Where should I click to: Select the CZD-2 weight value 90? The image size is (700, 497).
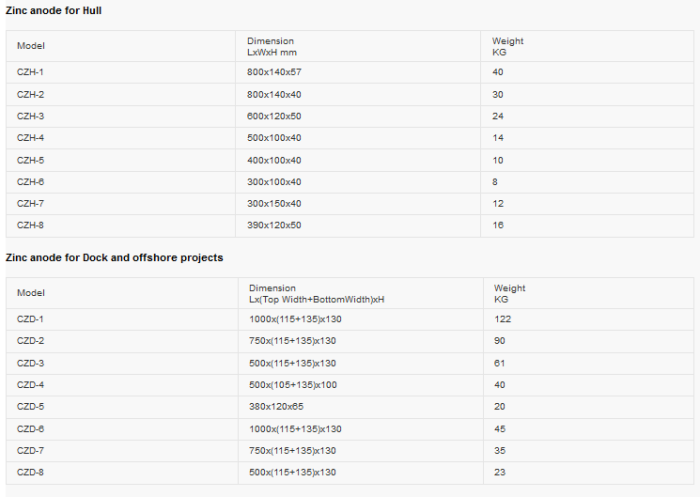tap(500, 341)
